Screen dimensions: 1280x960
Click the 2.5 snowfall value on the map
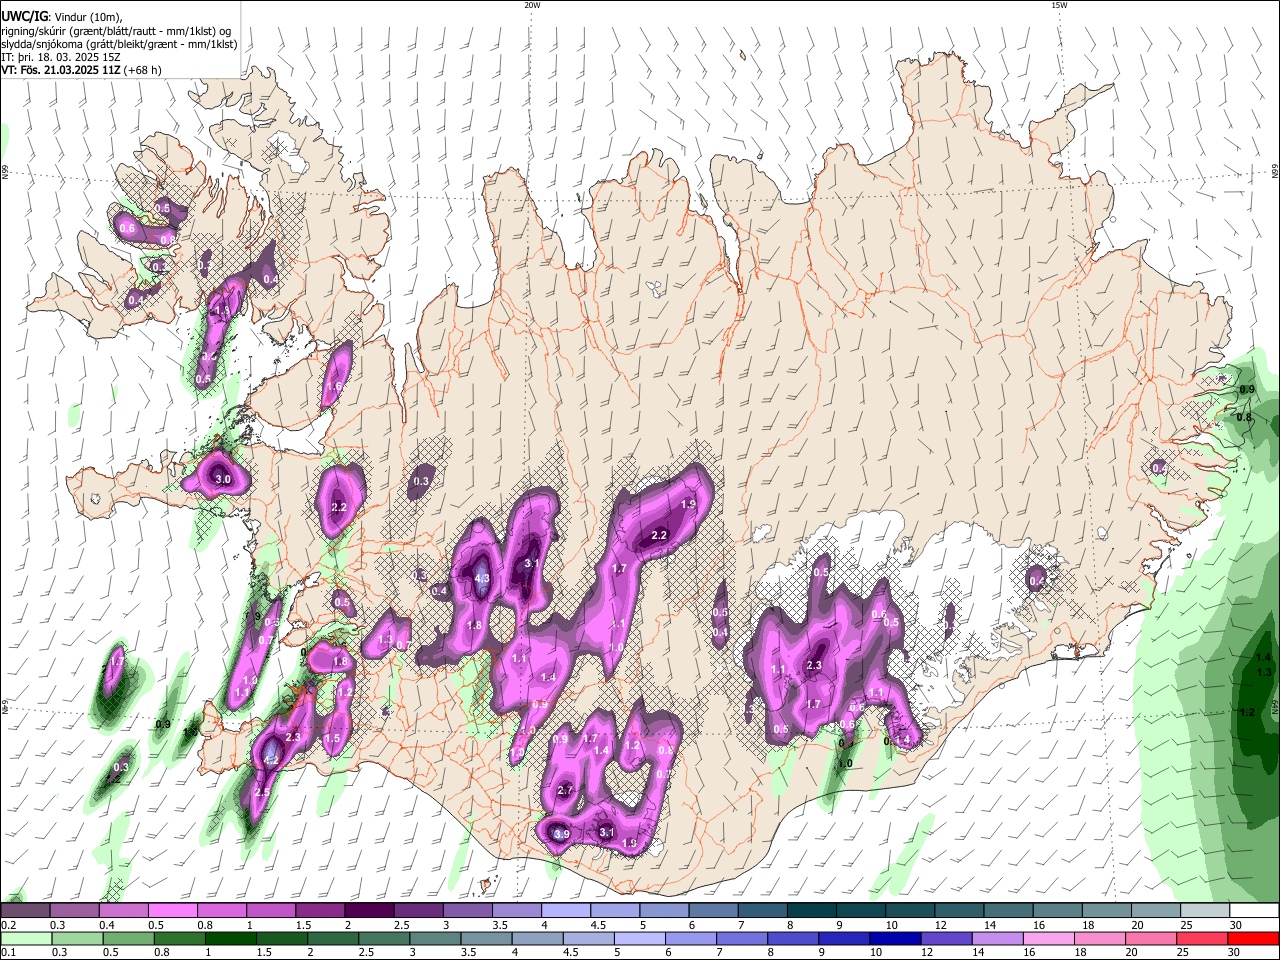pyautogui.click(x=262, y=791)
